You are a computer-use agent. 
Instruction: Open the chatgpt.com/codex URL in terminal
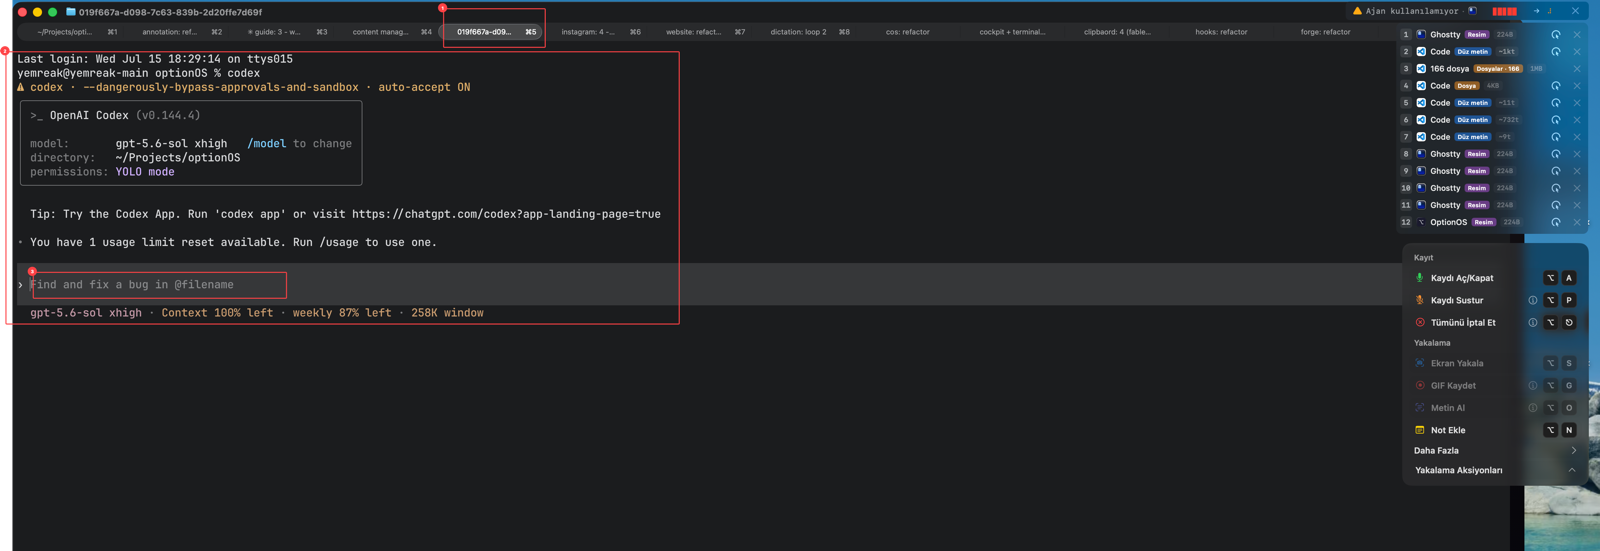[x=506, y=214]
